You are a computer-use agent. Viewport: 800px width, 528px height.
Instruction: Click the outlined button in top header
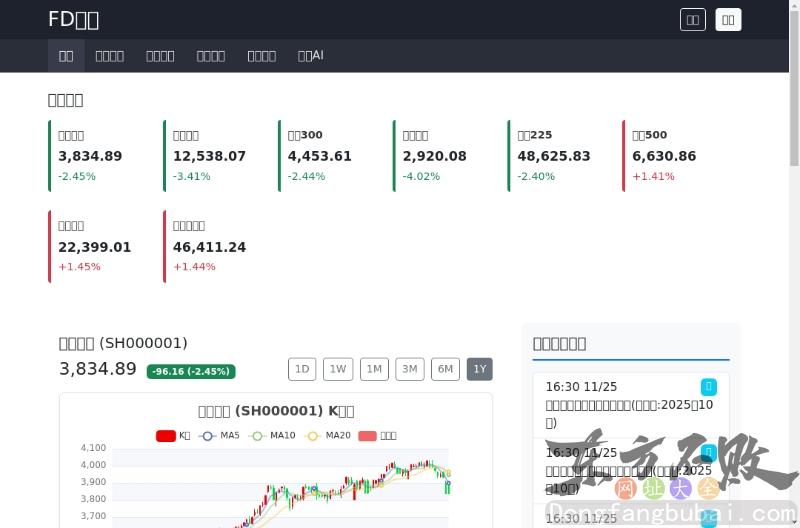tap(692, 19)
